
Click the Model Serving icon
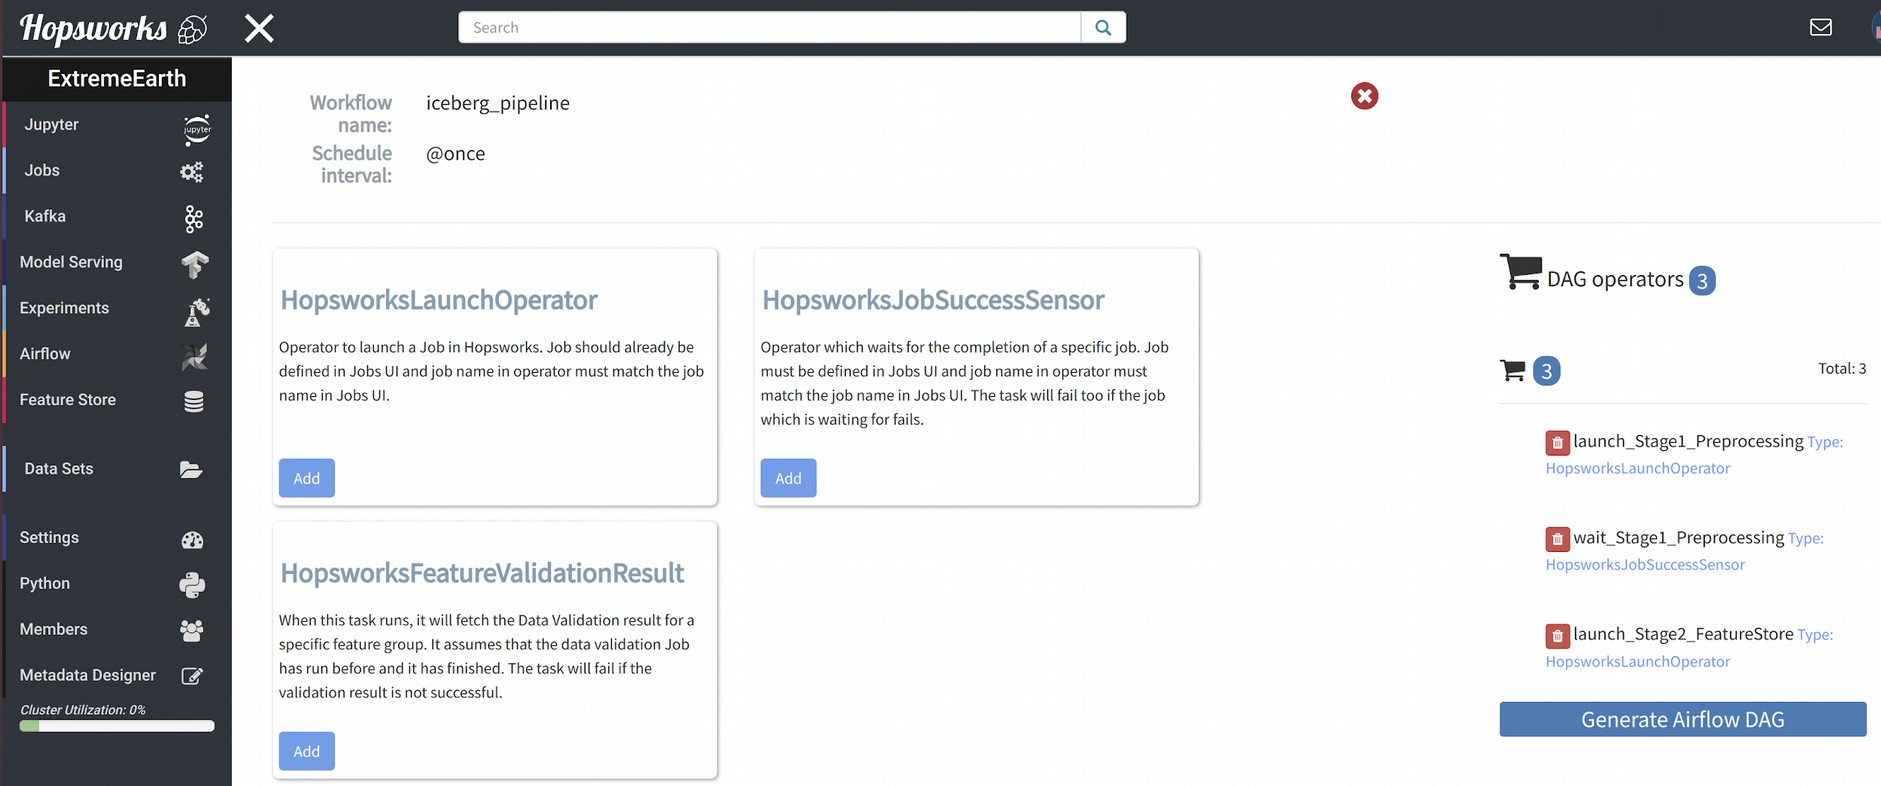(195, 264)
